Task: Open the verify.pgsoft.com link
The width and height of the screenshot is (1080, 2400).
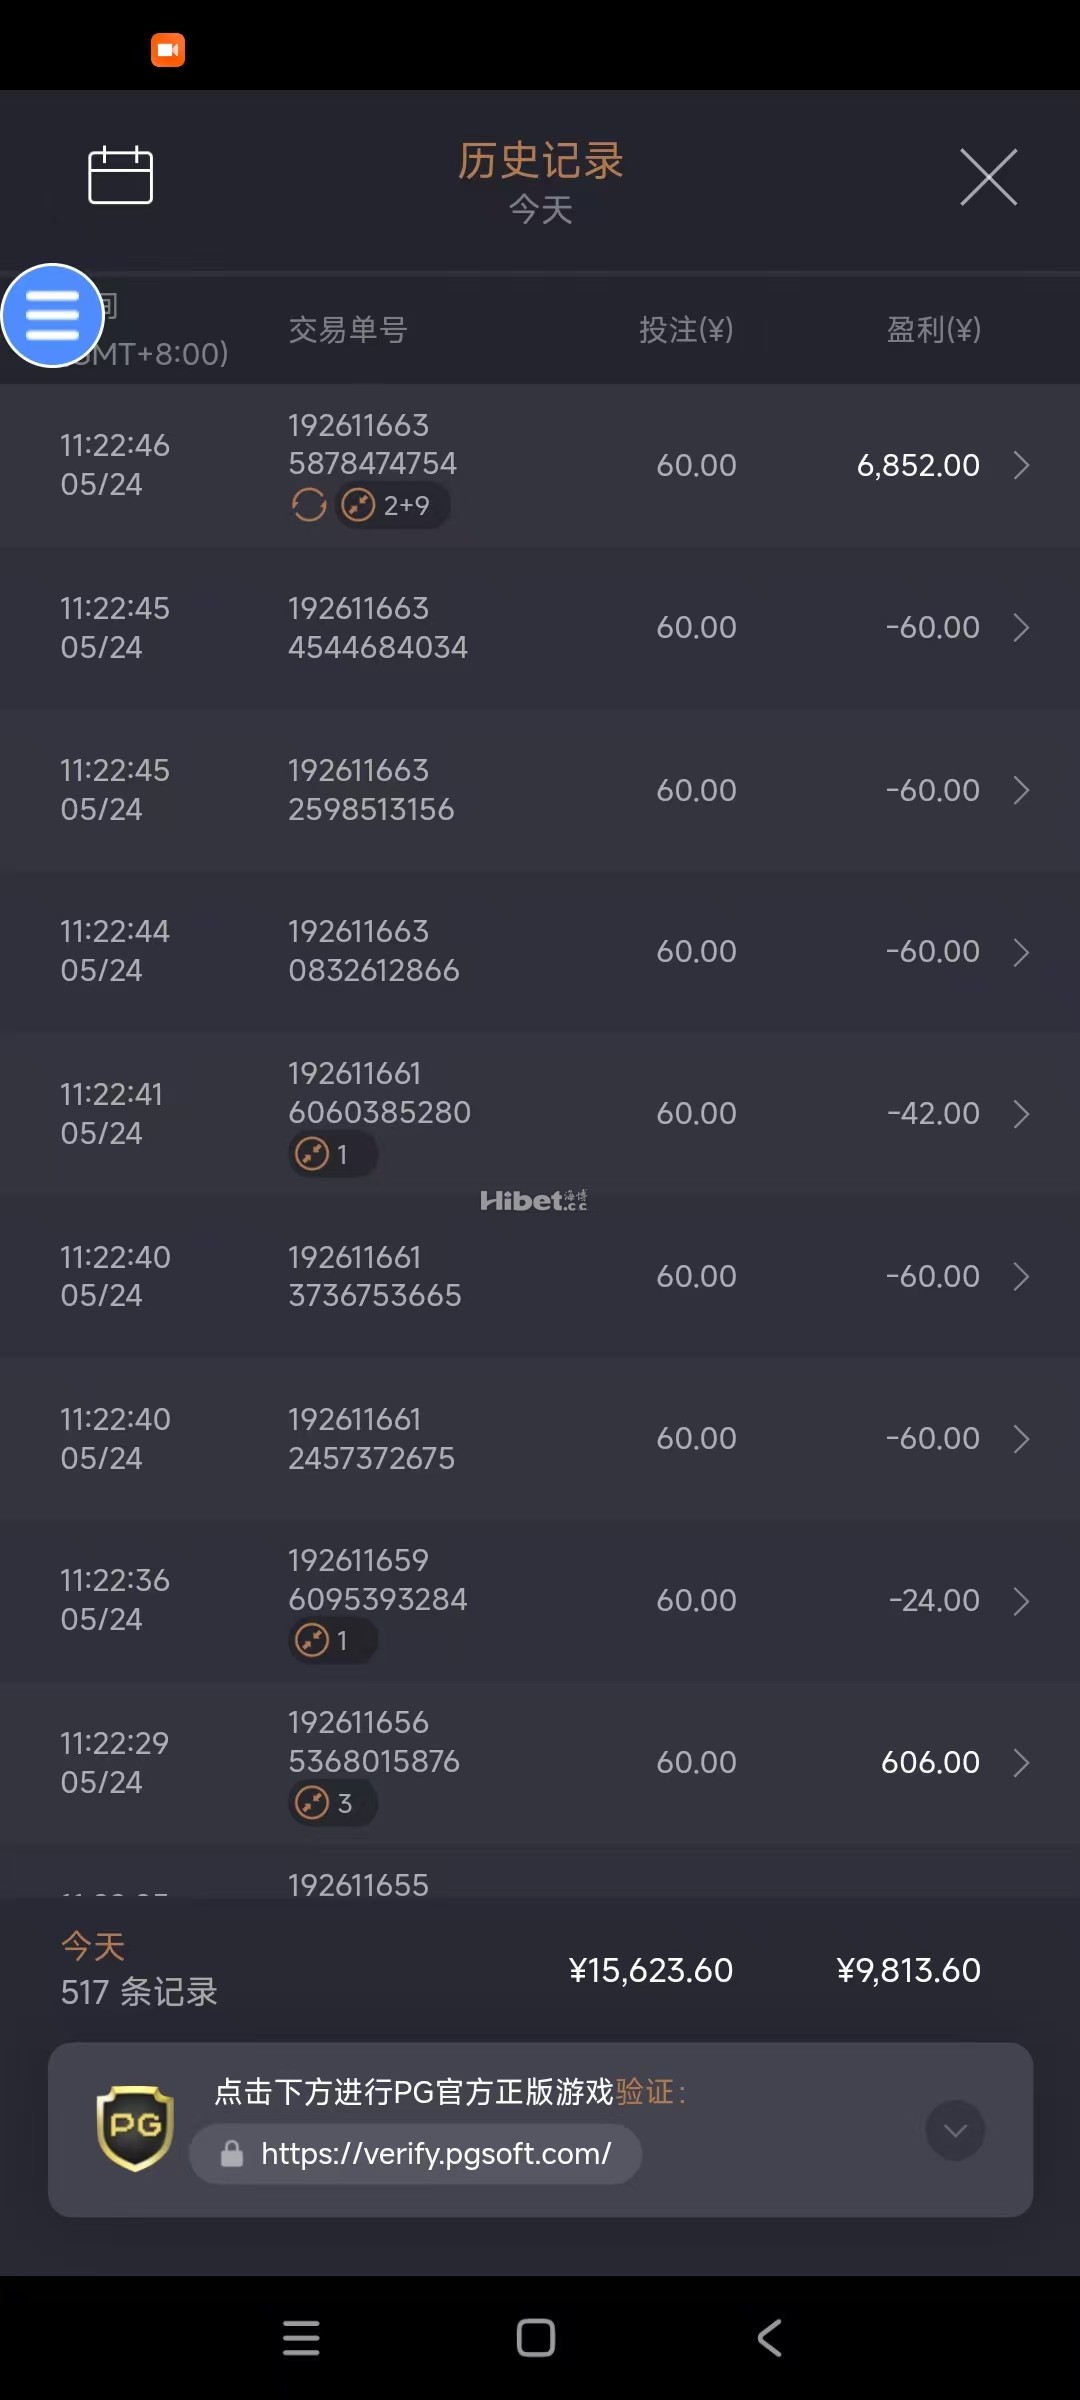Action: coord(435,2153)
